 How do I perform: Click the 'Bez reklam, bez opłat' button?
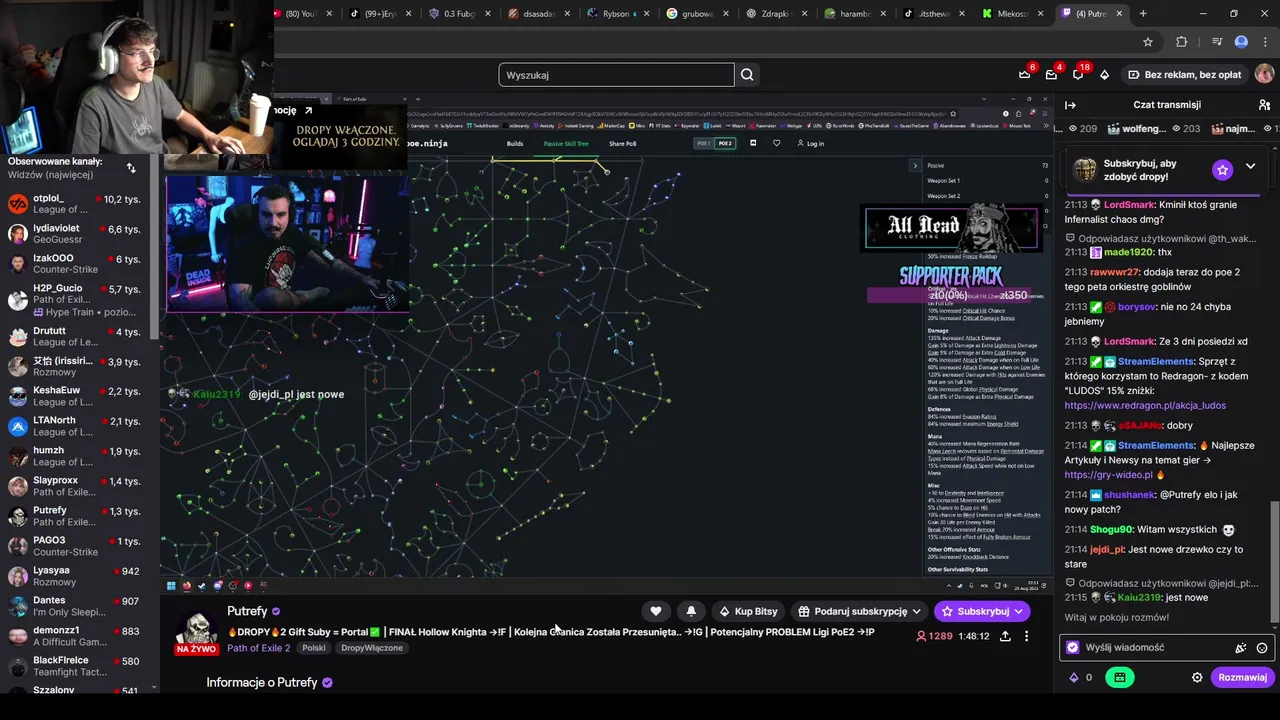[x=1184, y=74]
